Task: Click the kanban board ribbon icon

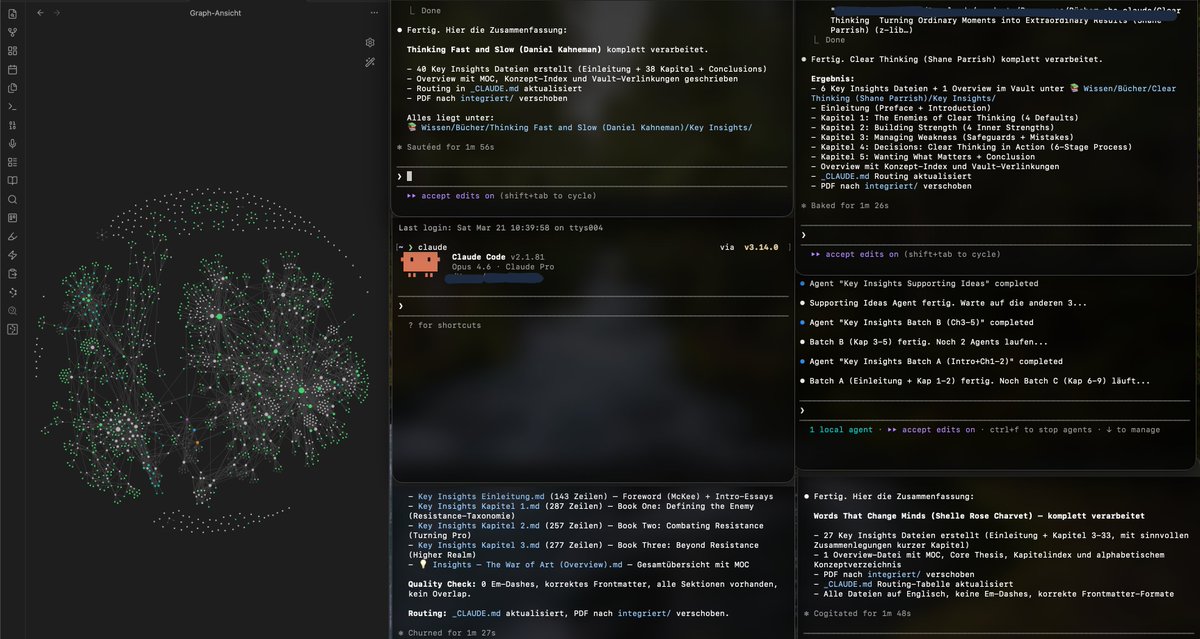Action: click(12, 217)
